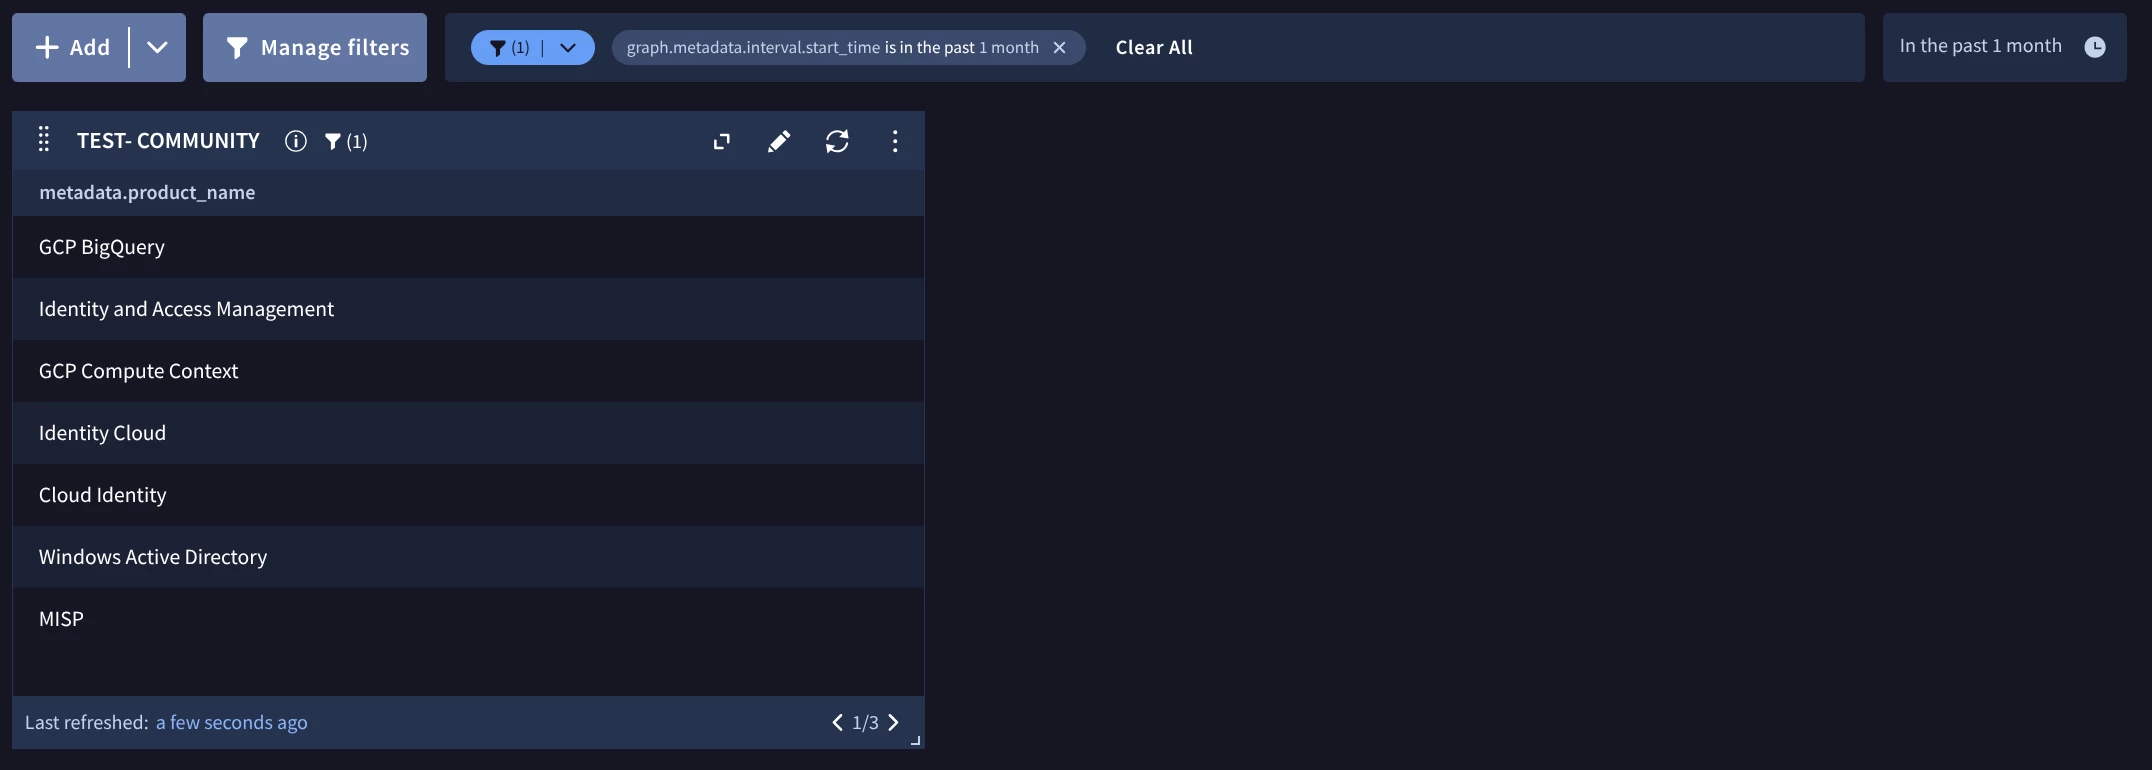Click the 1/3 page indicator
Image resolution: width=2152 pixels, height=770 pixels.
(x=865, y=722)
